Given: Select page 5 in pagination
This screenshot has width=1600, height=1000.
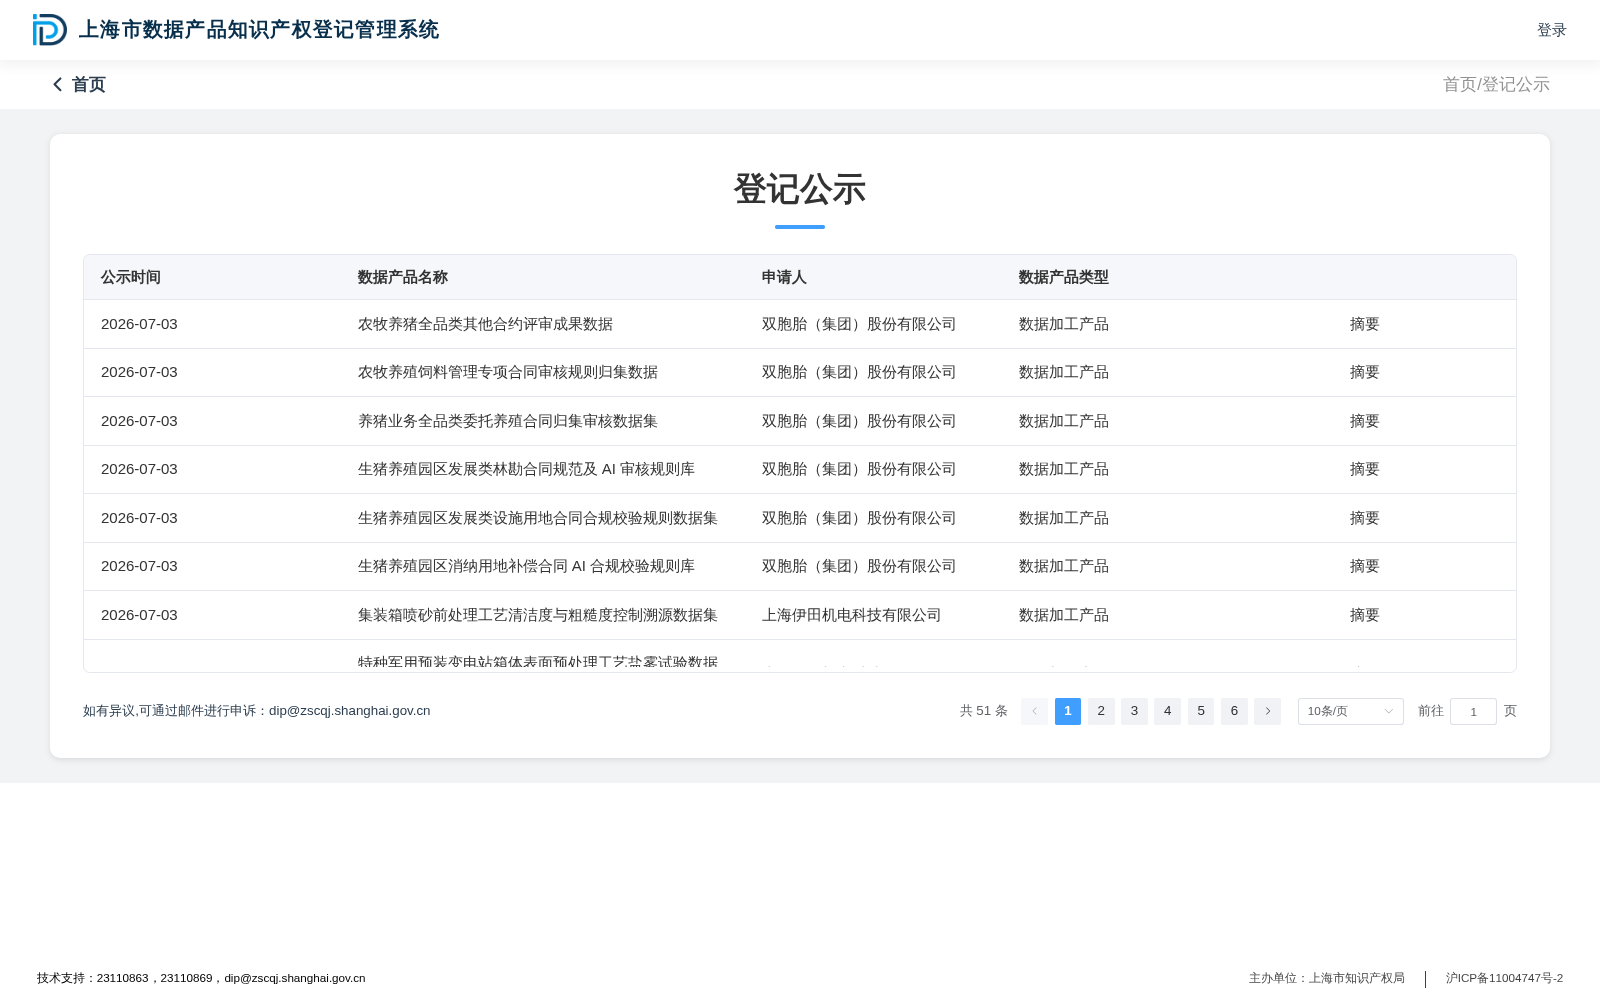Looking at the screenshot, I should coord(1201,711).
